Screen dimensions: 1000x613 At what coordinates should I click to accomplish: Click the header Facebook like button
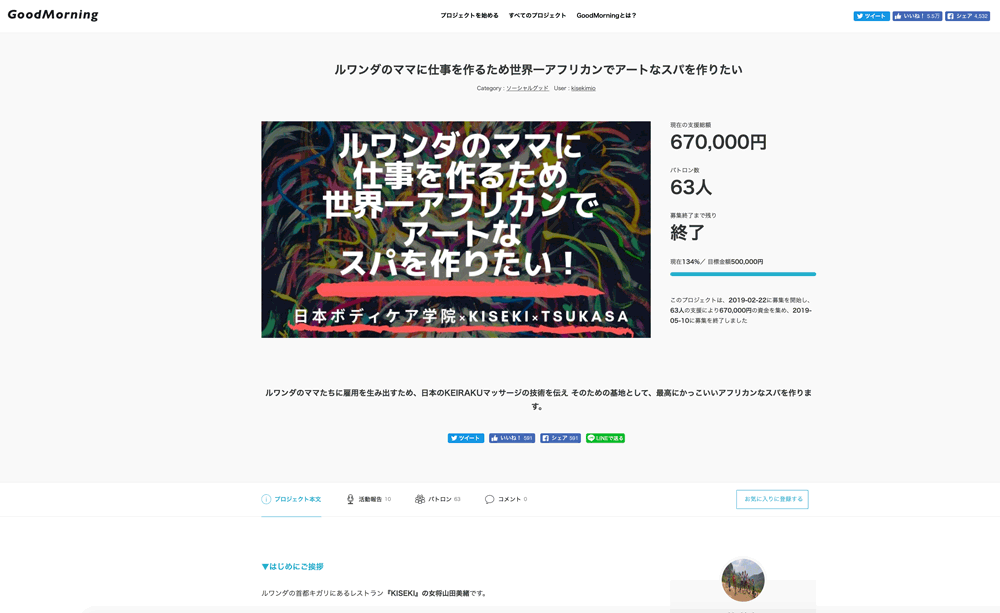click(x=917, y=16)
